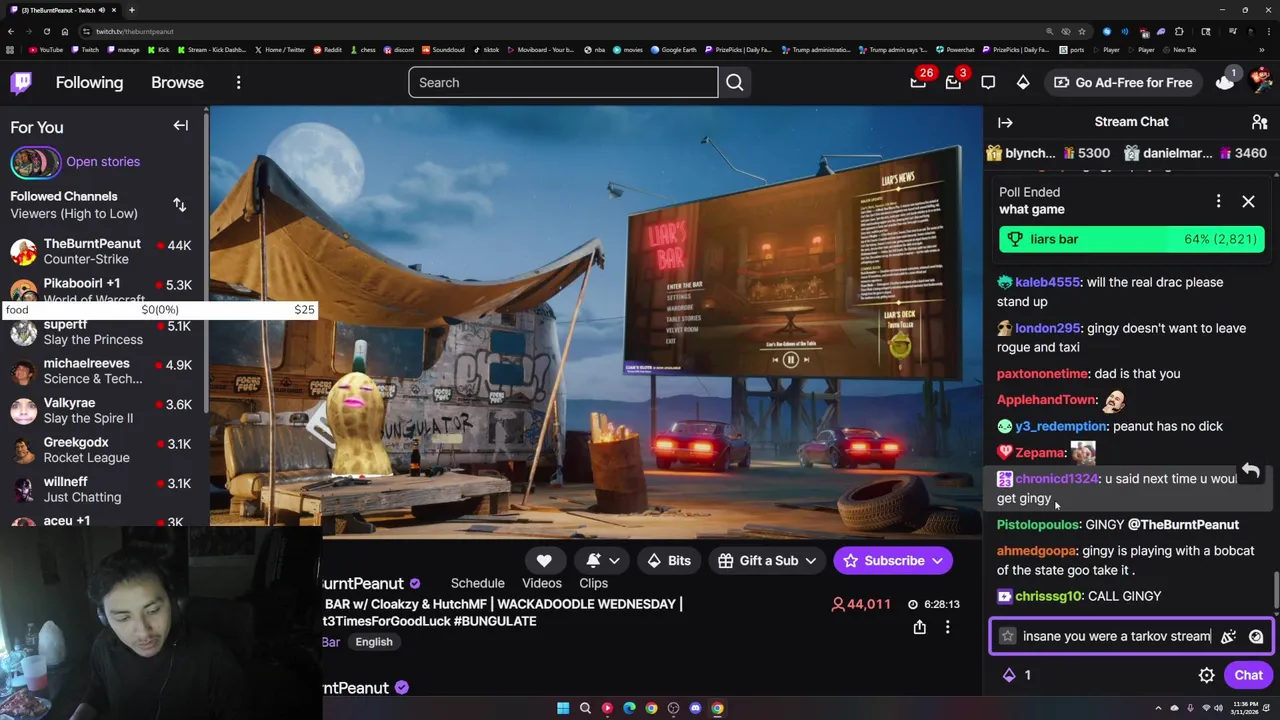Send message with Chat button
This screenshot has width=1280, height=720.
click(1248, 675)
